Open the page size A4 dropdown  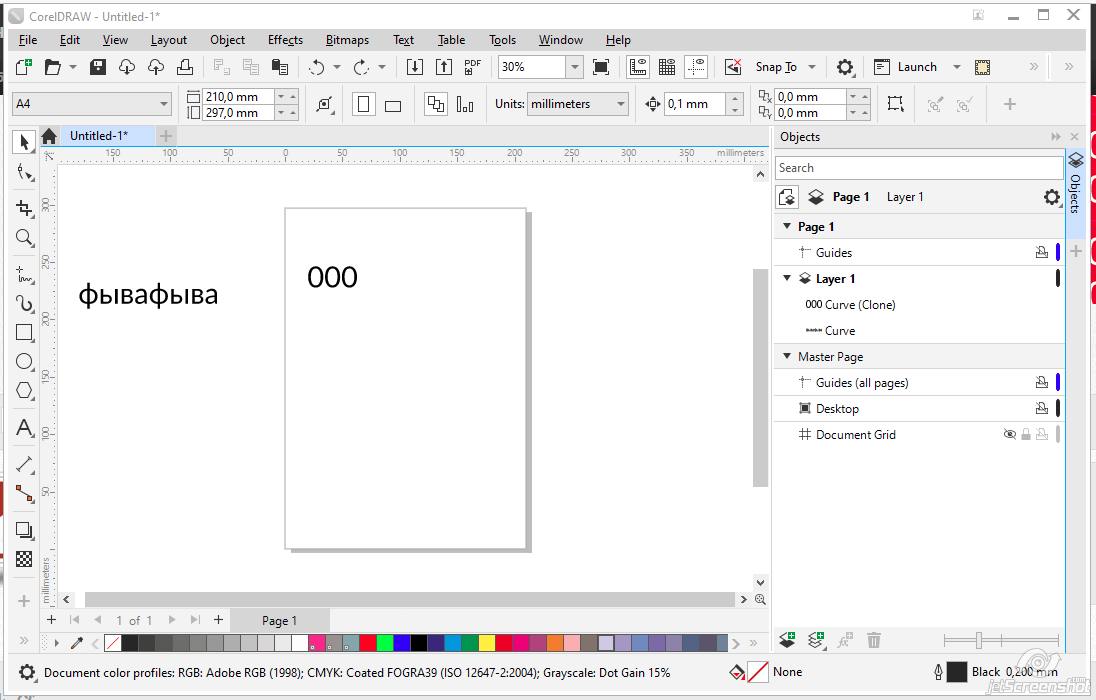pos(164,104)
